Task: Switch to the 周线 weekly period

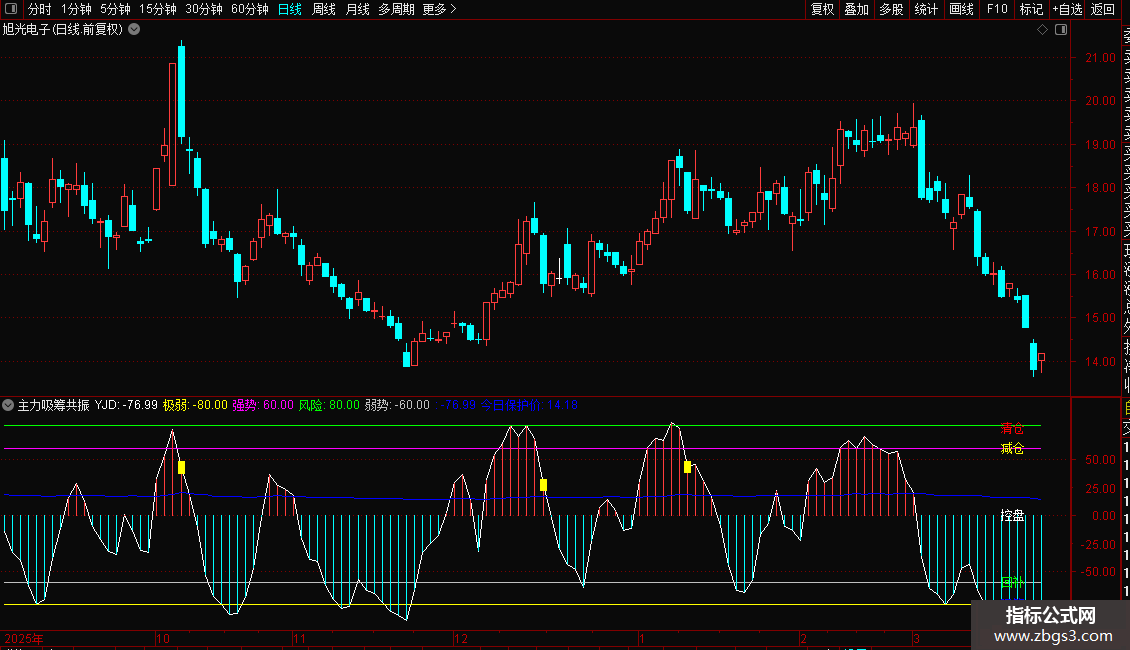Action: pyautogui.click(x=324, y=10)
